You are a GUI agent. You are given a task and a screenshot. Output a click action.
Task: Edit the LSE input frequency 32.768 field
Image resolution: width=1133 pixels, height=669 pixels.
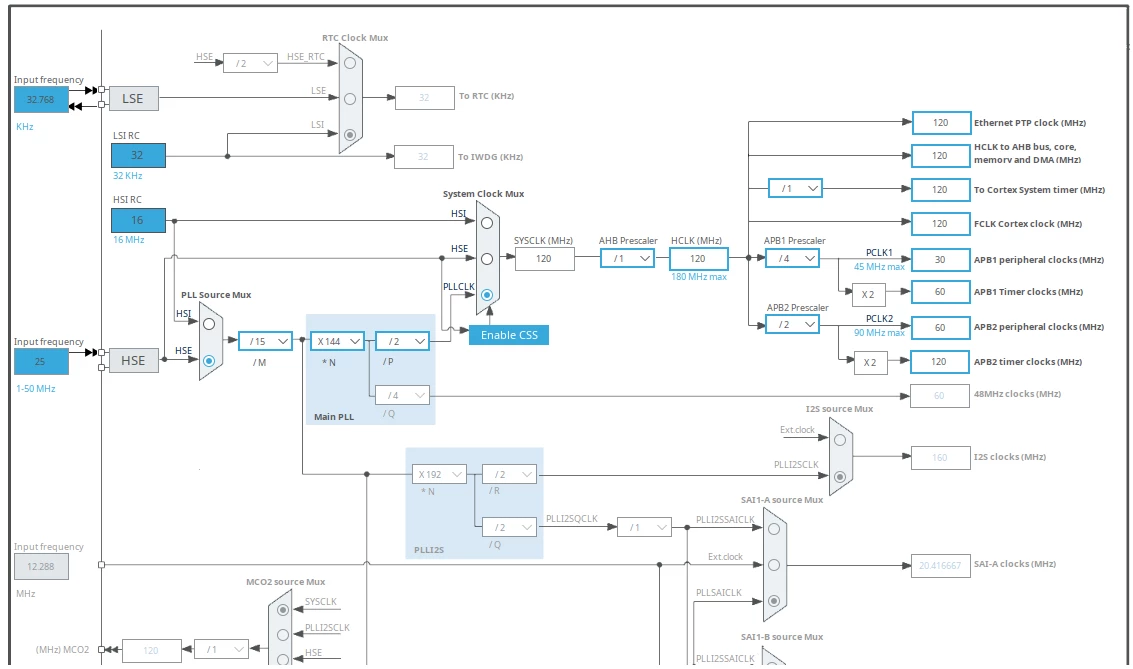click(x=41, y=100)
